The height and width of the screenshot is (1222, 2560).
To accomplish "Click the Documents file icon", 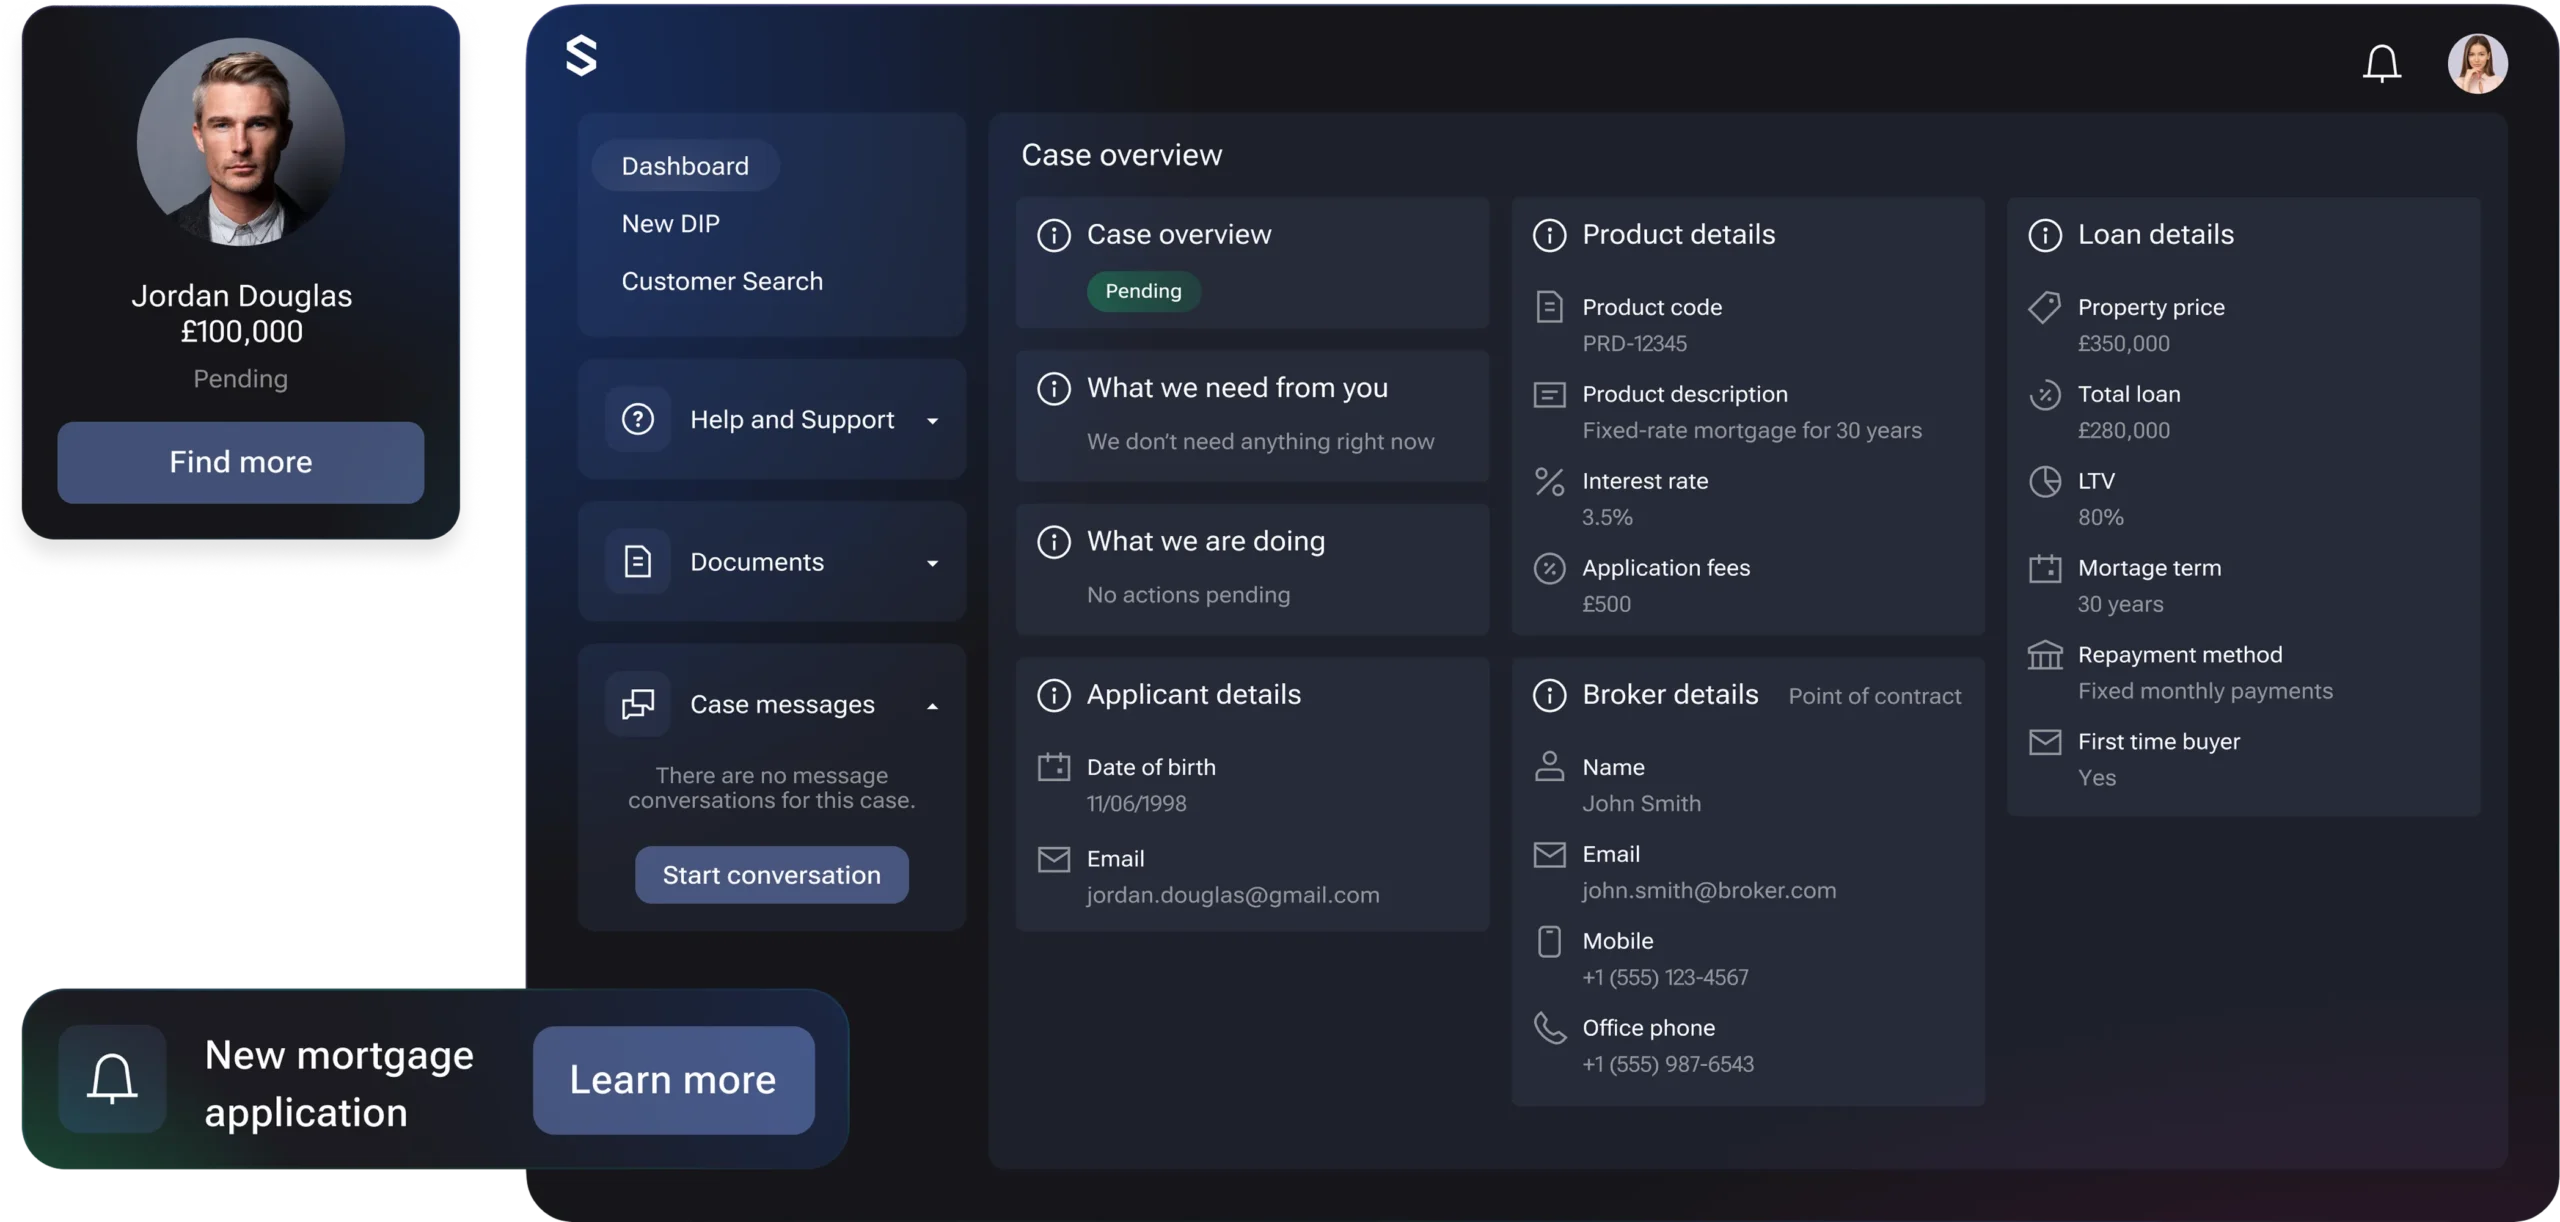I will click(x=638, y=562).
